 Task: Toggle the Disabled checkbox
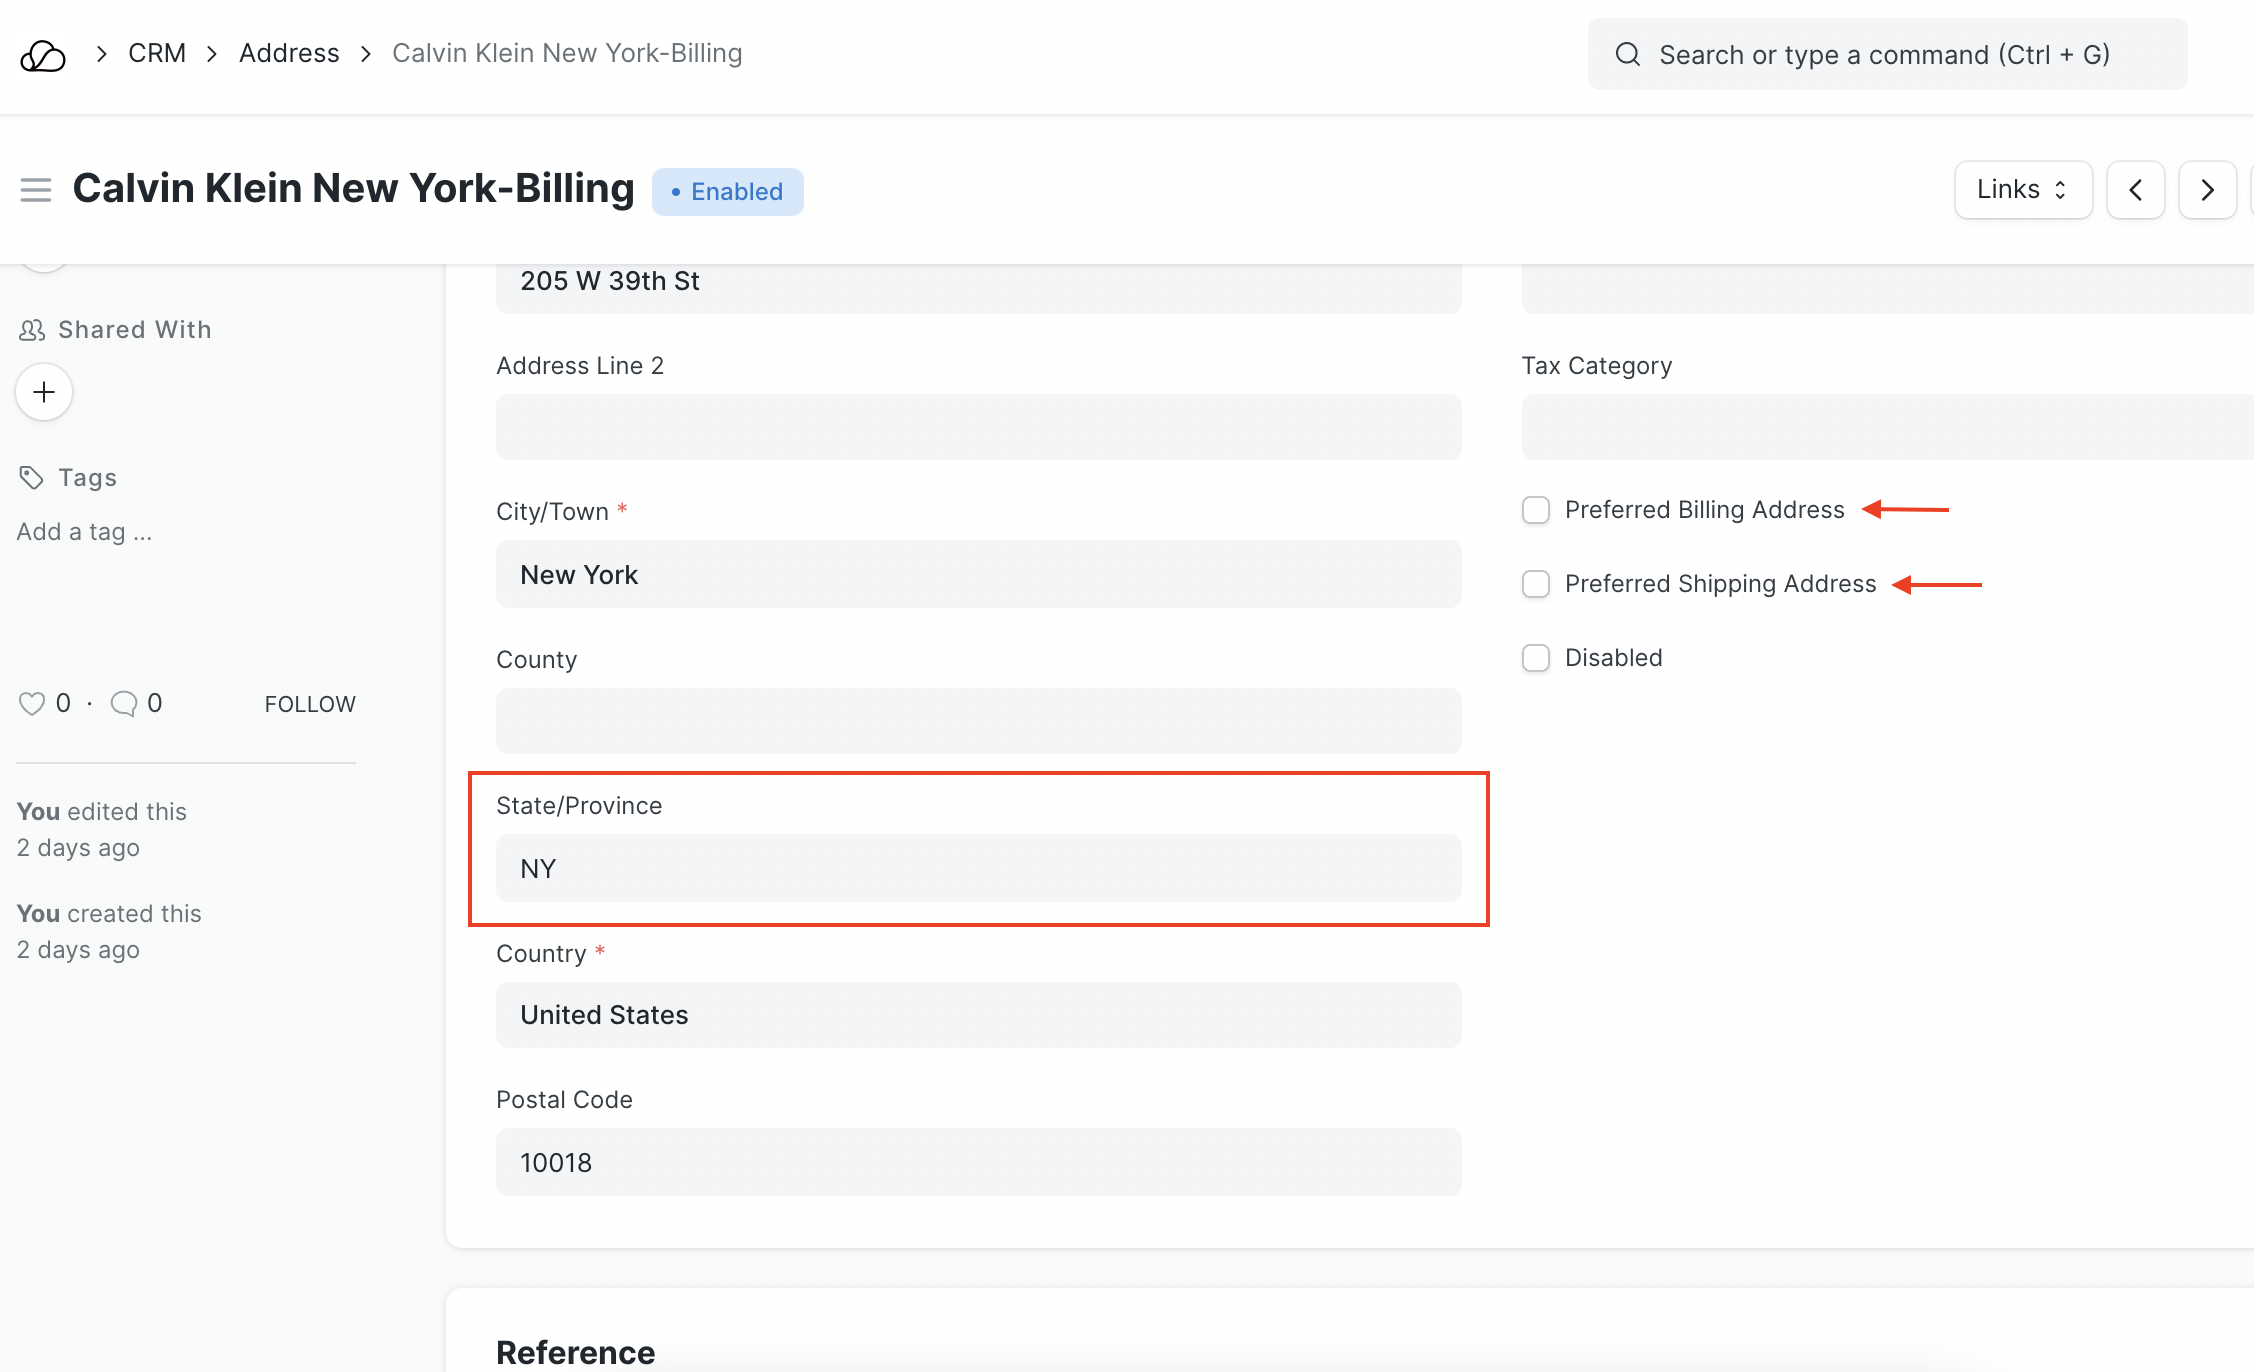click(x=1536, y=658)
